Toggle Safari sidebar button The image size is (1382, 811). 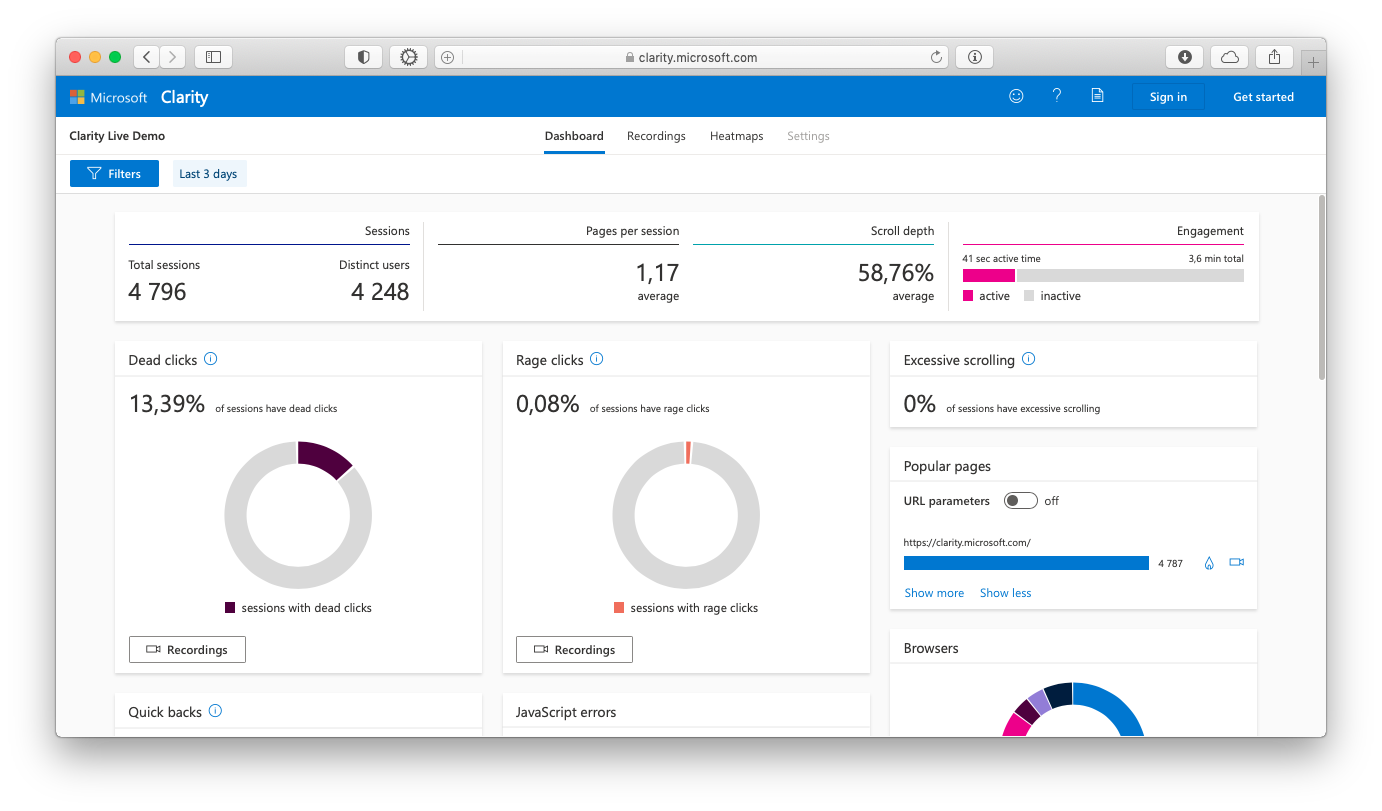[213, 57]
